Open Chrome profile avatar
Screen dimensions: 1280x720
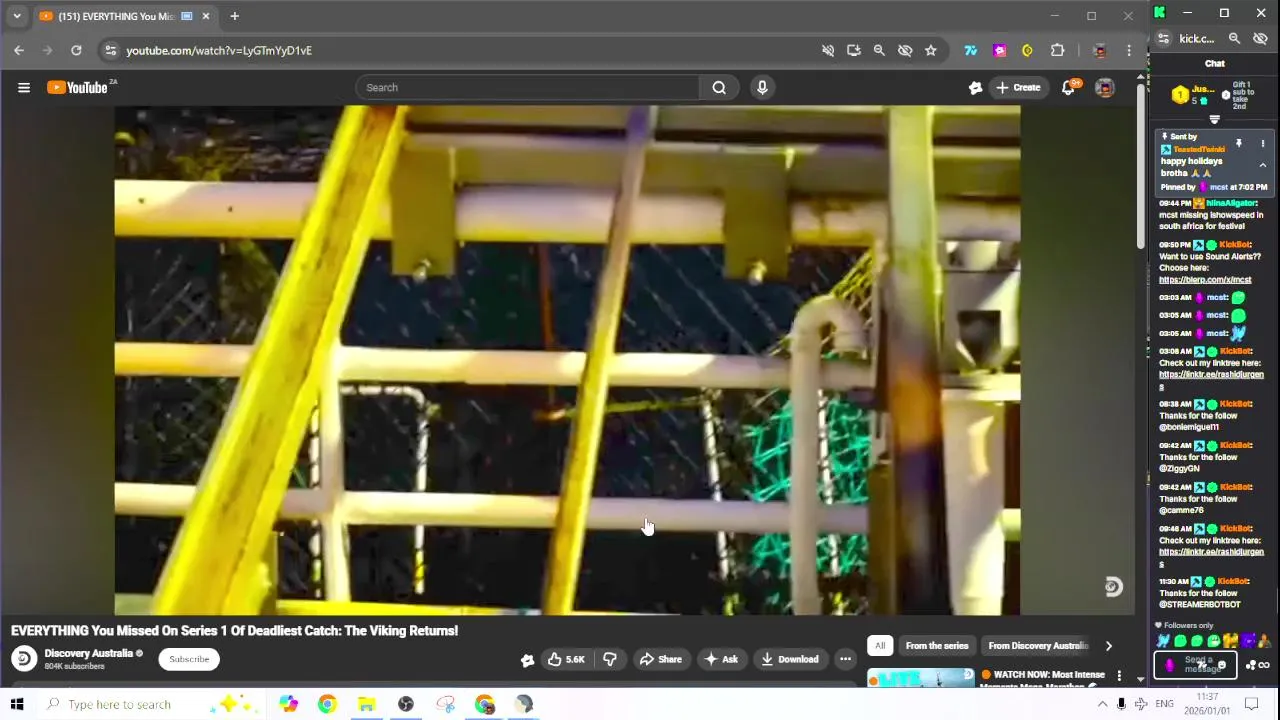pos(1100,50)
